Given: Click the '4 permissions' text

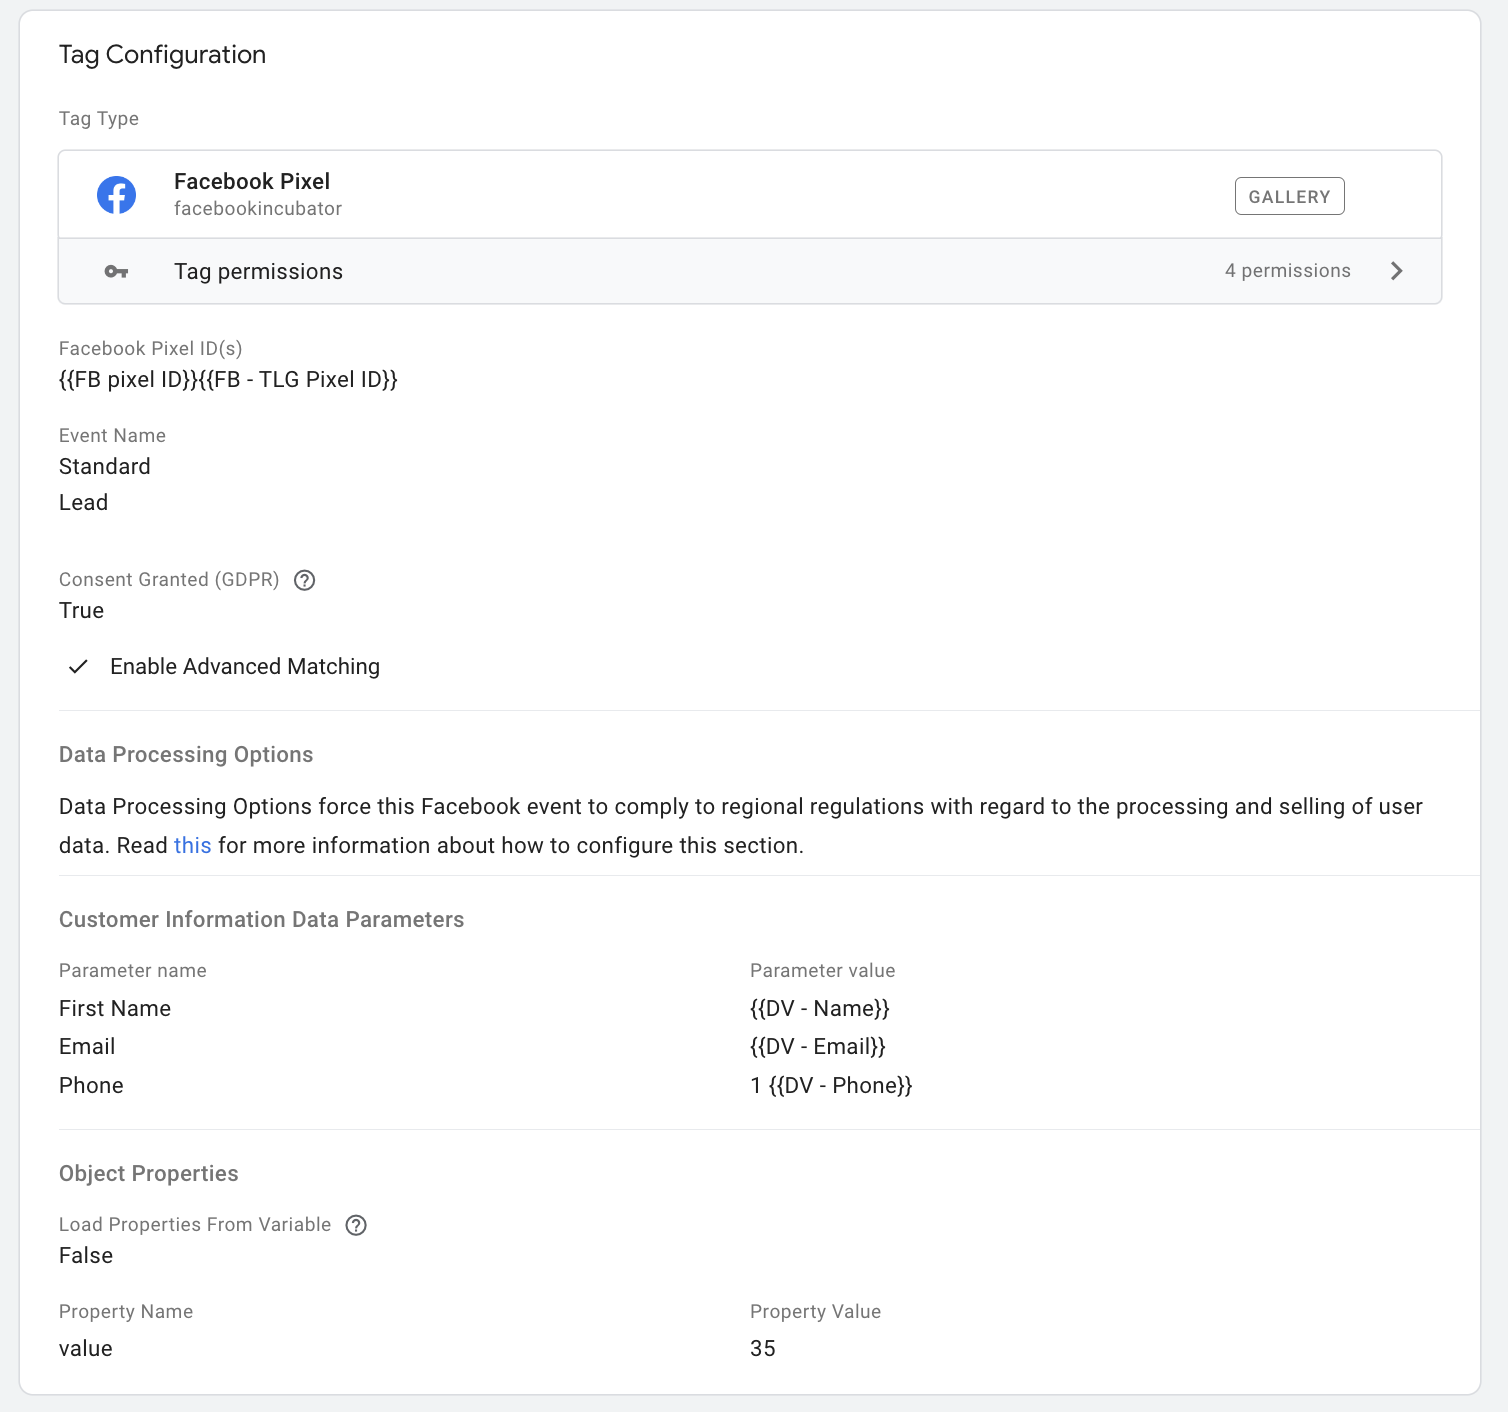Looking at the screenshot, I should (1287, 271).
